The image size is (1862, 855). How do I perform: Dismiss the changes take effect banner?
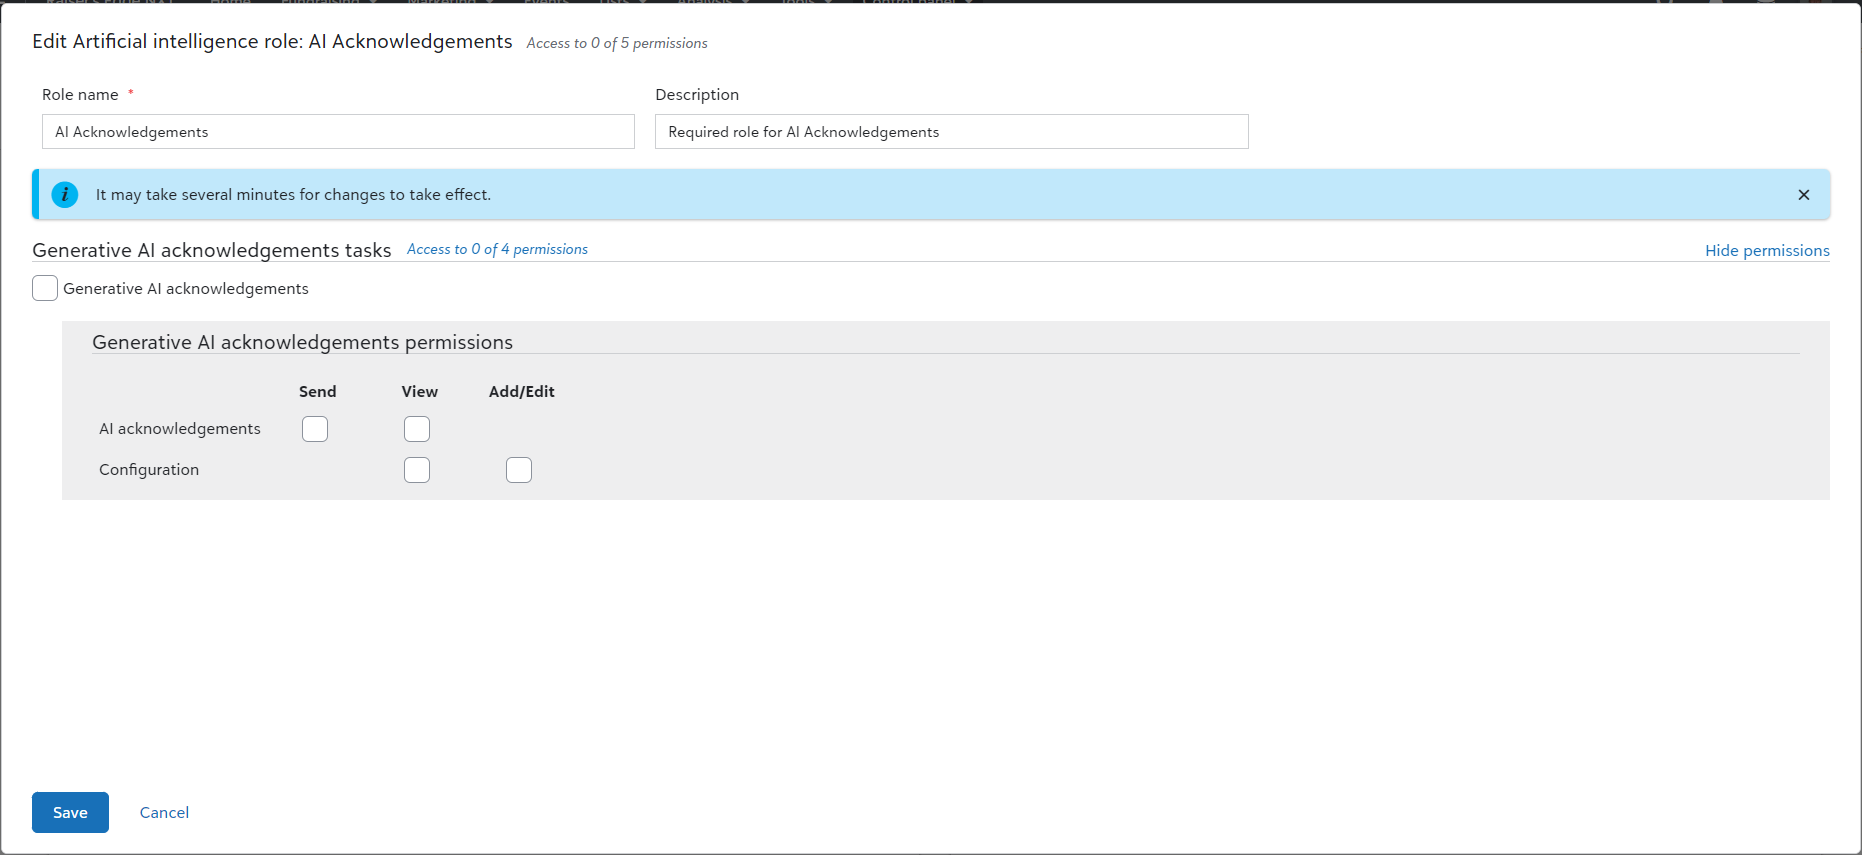pyautogui.click(x=1803, y=195)
